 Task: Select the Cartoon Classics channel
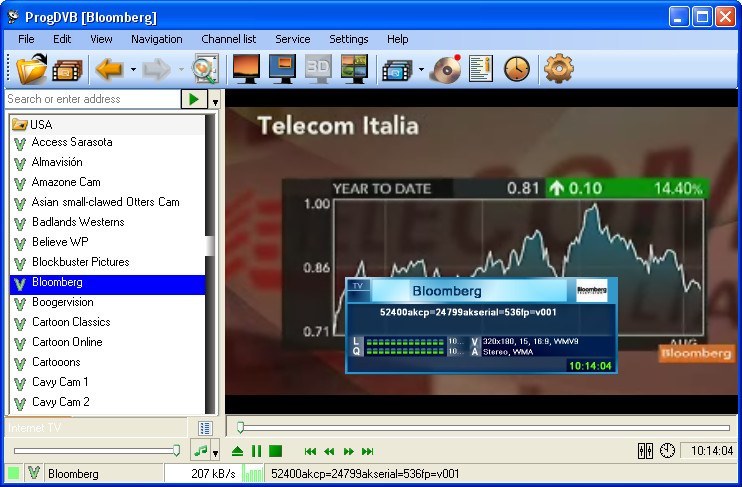(x=107, y=322)
